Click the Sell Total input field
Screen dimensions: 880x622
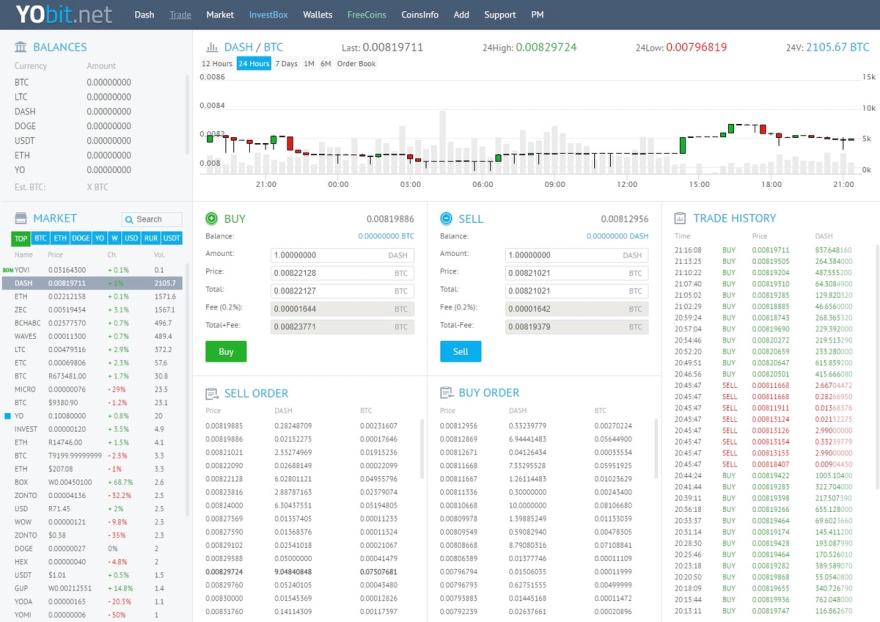577,291
